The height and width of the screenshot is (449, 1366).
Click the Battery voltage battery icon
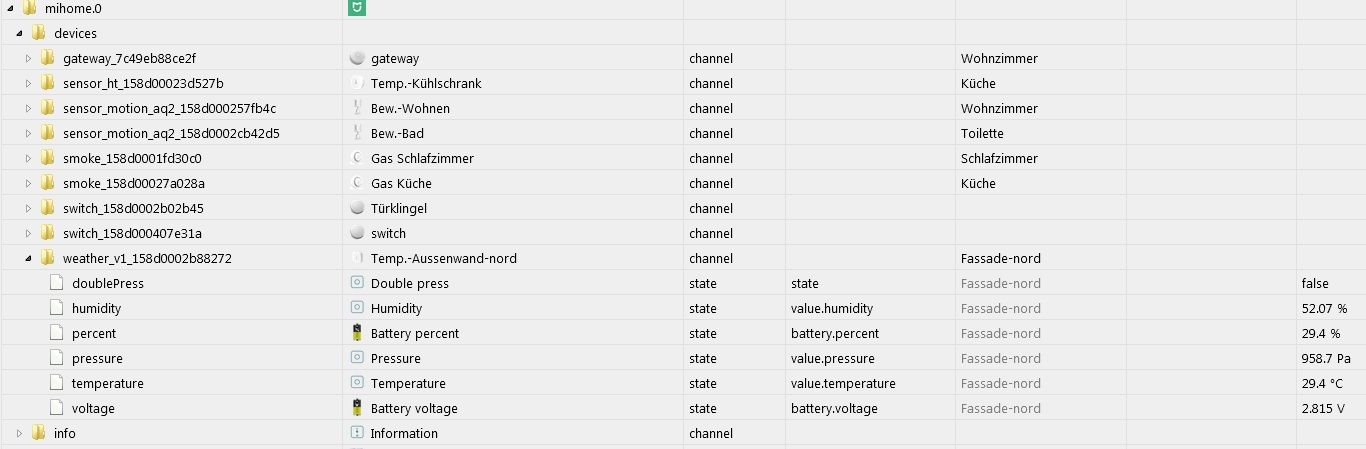coord(357,408)
